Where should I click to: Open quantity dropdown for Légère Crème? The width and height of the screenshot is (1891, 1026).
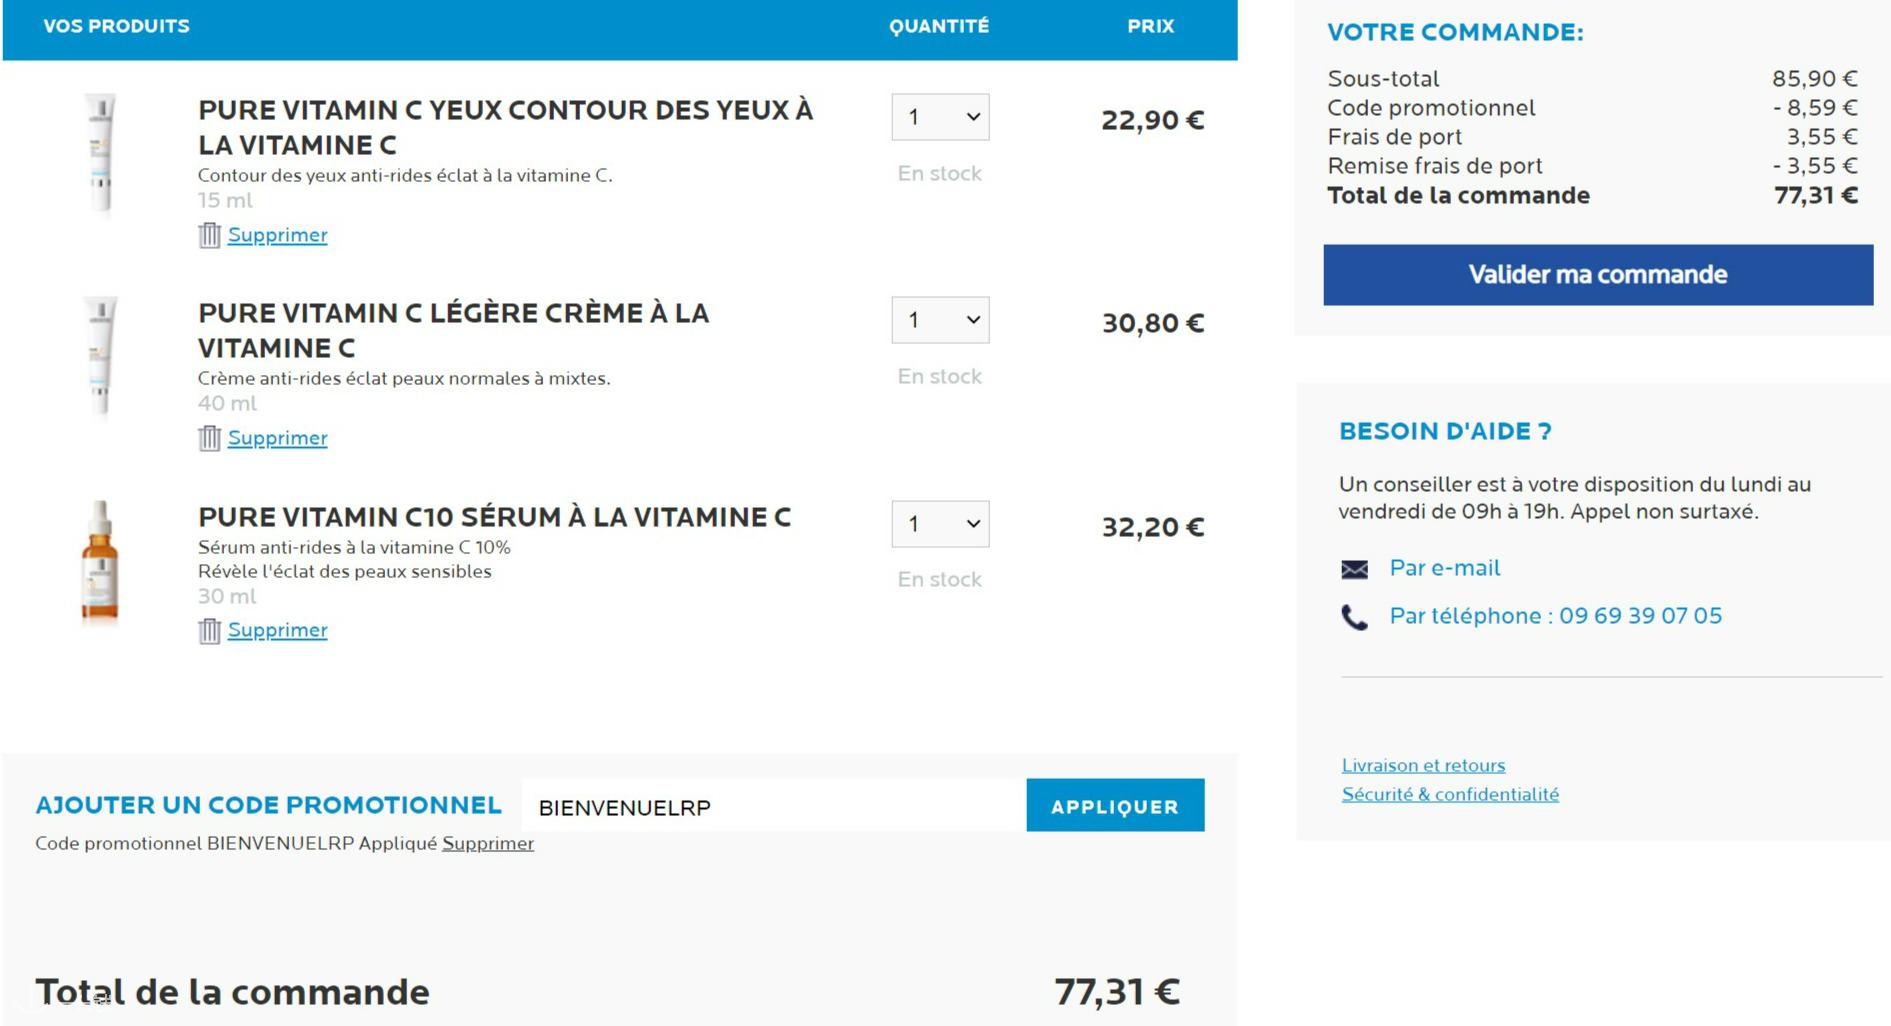(940, 320)
